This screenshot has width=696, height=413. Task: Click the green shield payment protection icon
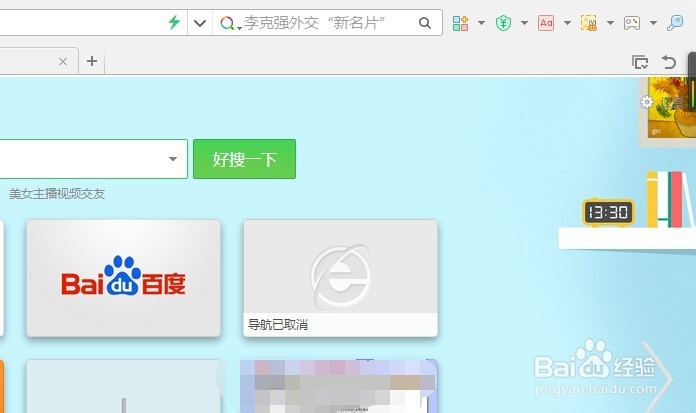tap(503, 23)
